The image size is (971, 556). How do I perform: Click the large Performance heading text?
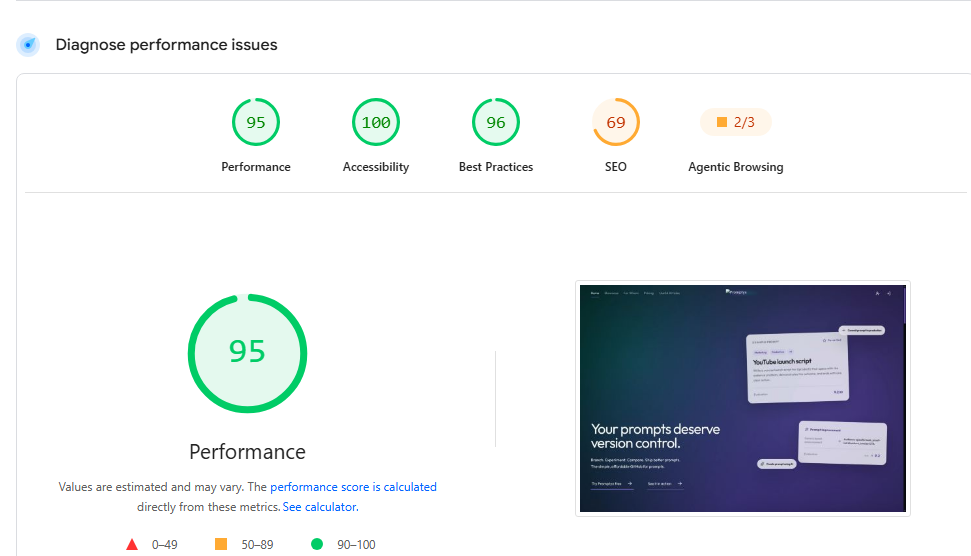247,451
